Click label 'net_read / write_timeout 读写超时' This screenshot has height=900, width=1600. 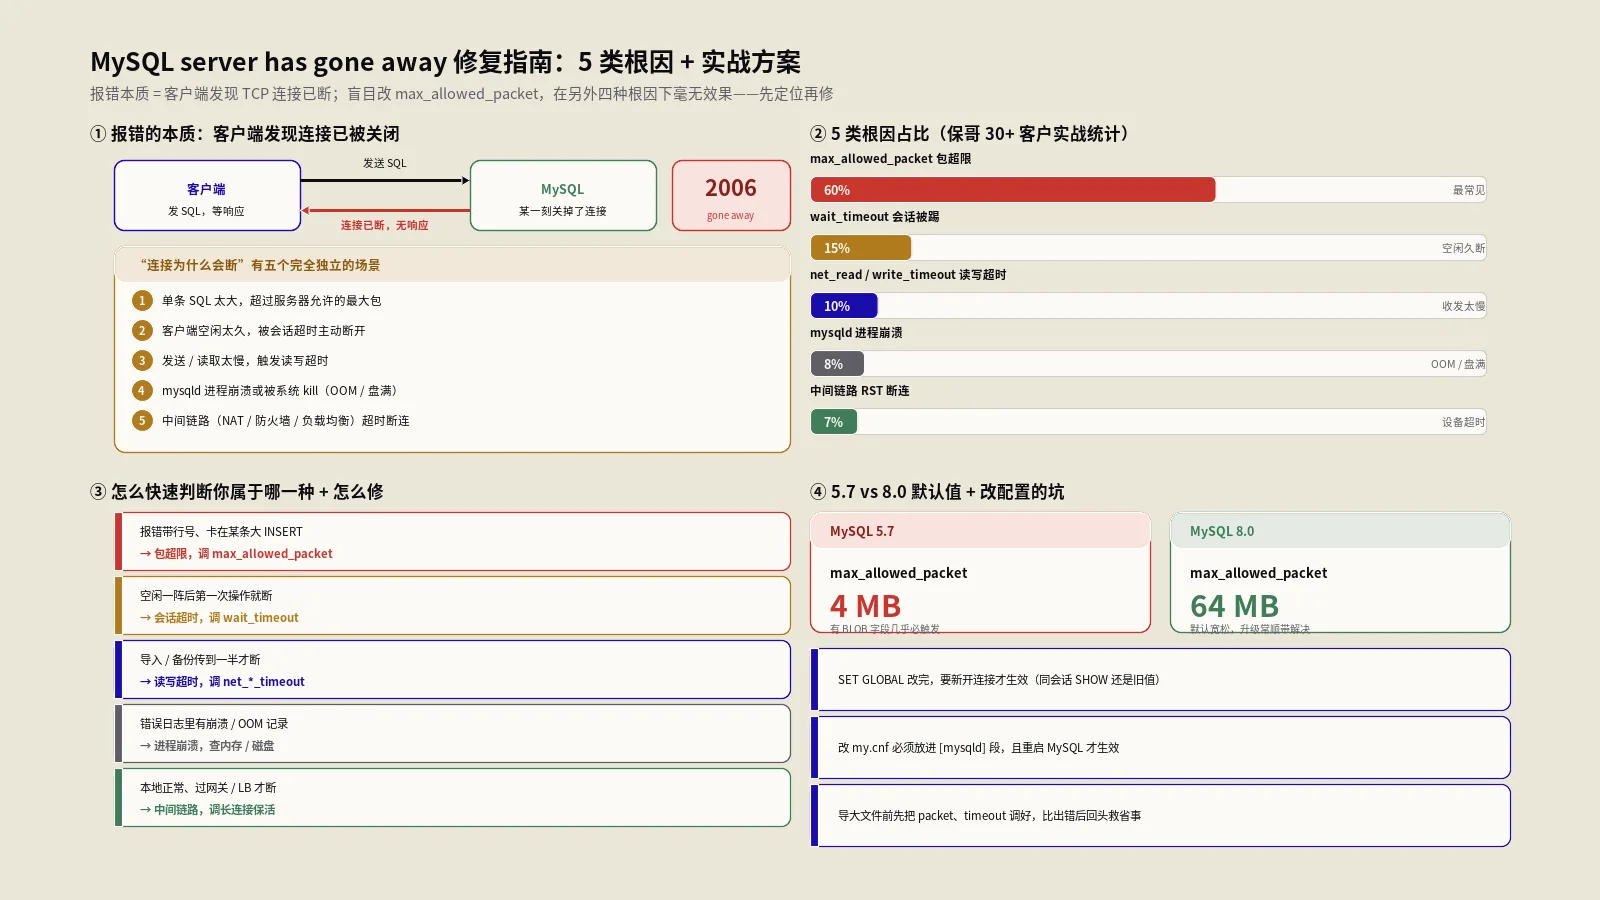coord(908,275)
